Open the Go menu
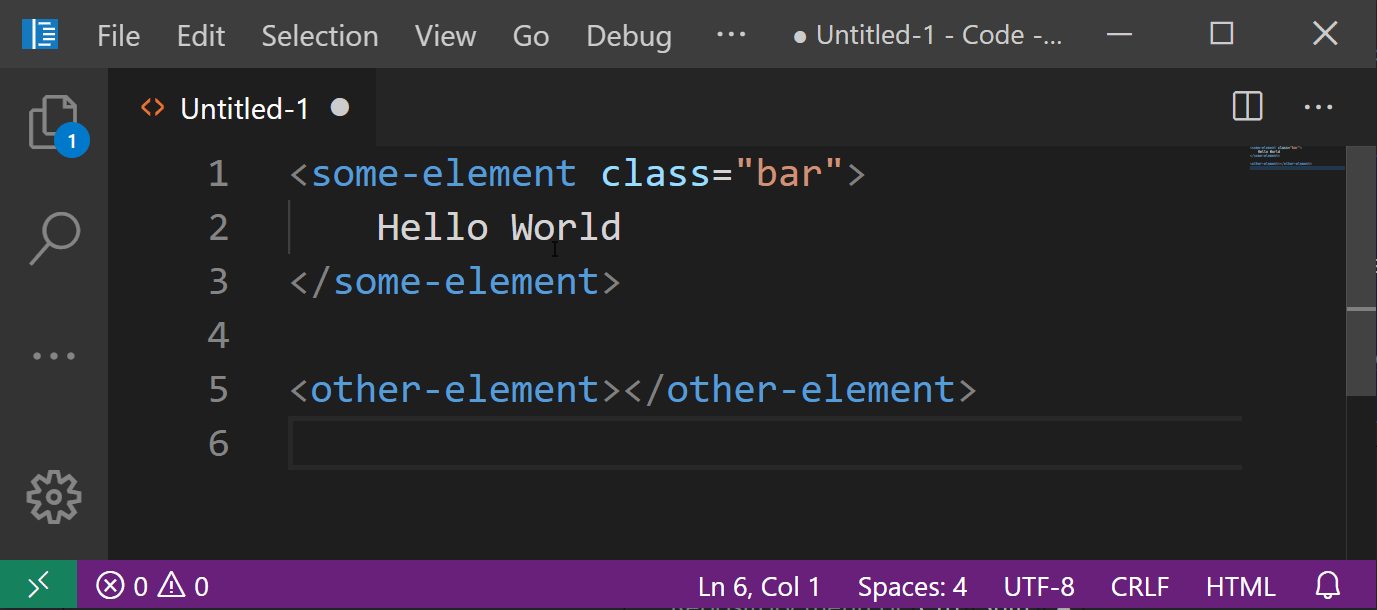 531,36
